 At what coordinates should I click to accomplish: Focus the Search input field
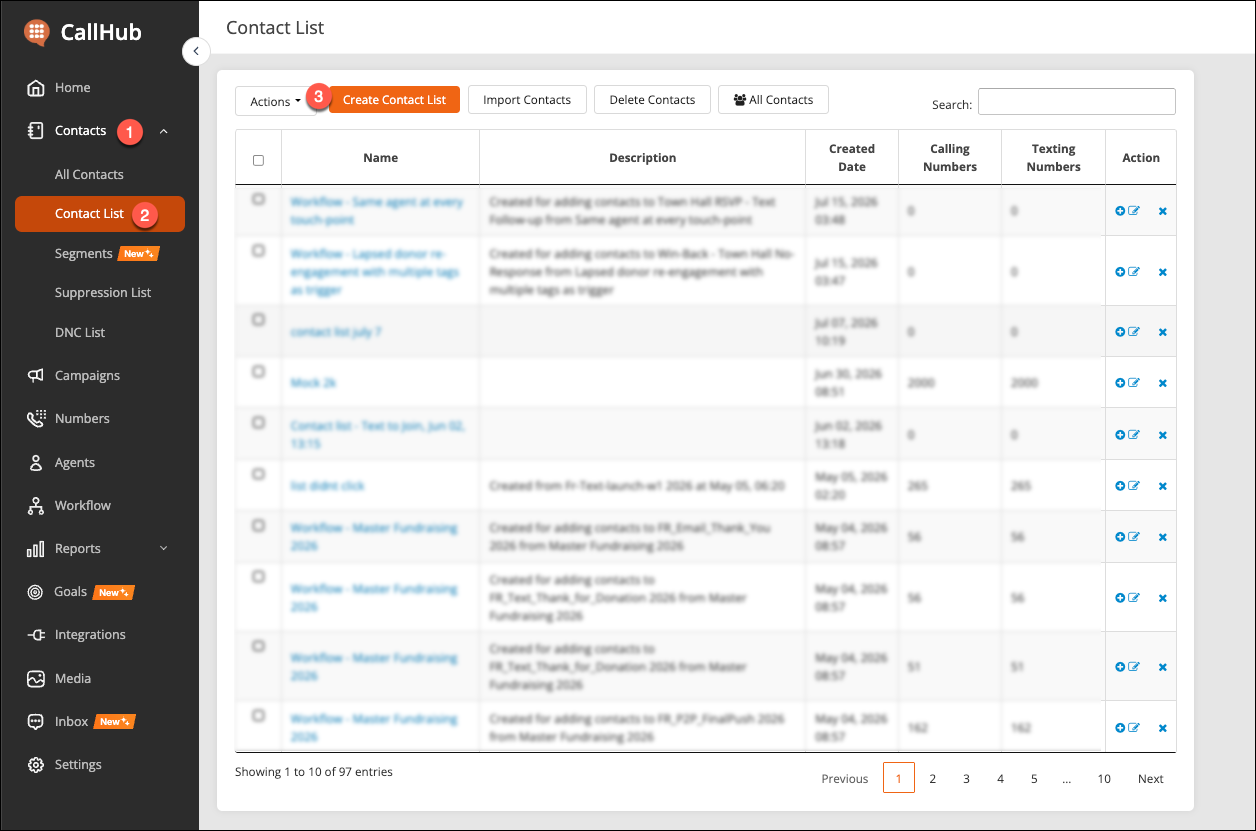tap(1076, 101)
